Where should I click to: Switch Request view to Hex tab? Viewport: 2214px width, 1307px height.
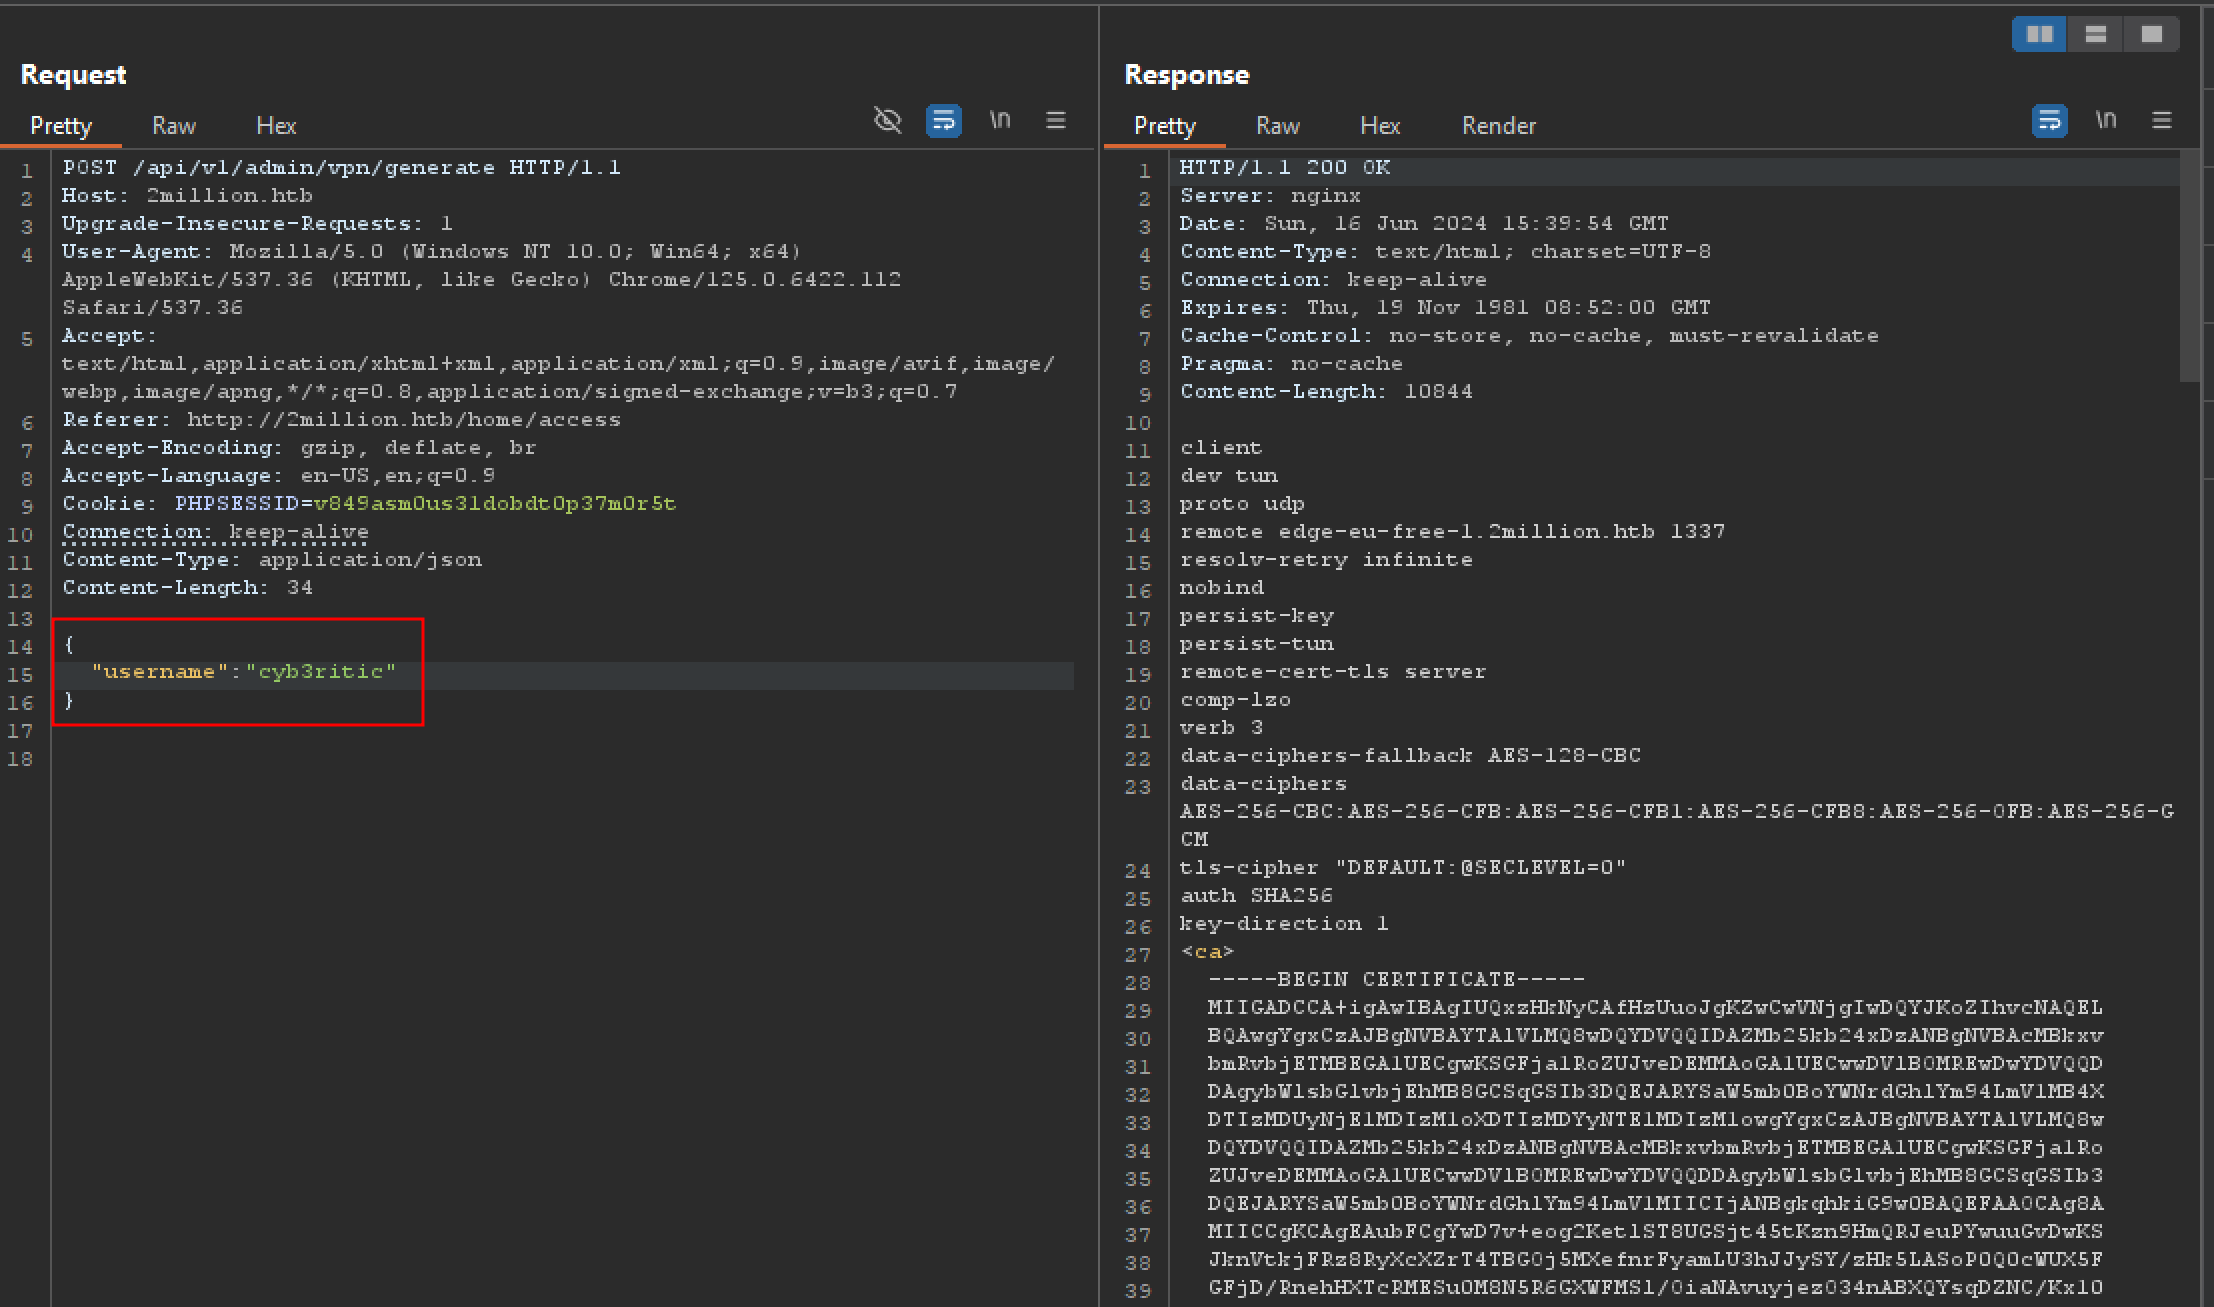(x=276, y=126)
